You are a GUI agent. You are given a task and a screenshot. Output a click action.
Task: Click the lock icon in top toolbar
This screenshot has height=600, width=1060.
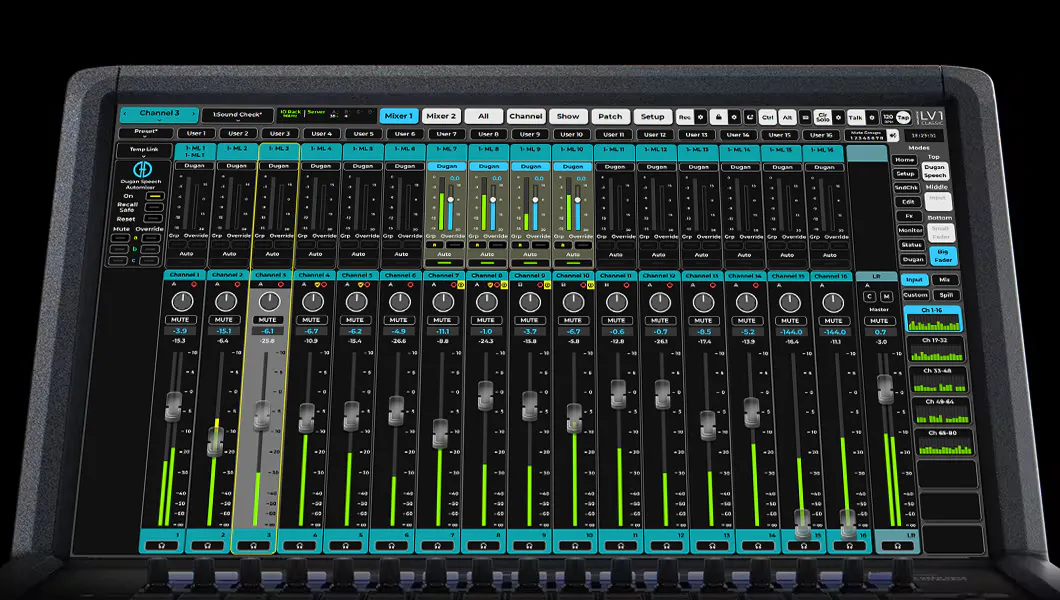(718, 117)
